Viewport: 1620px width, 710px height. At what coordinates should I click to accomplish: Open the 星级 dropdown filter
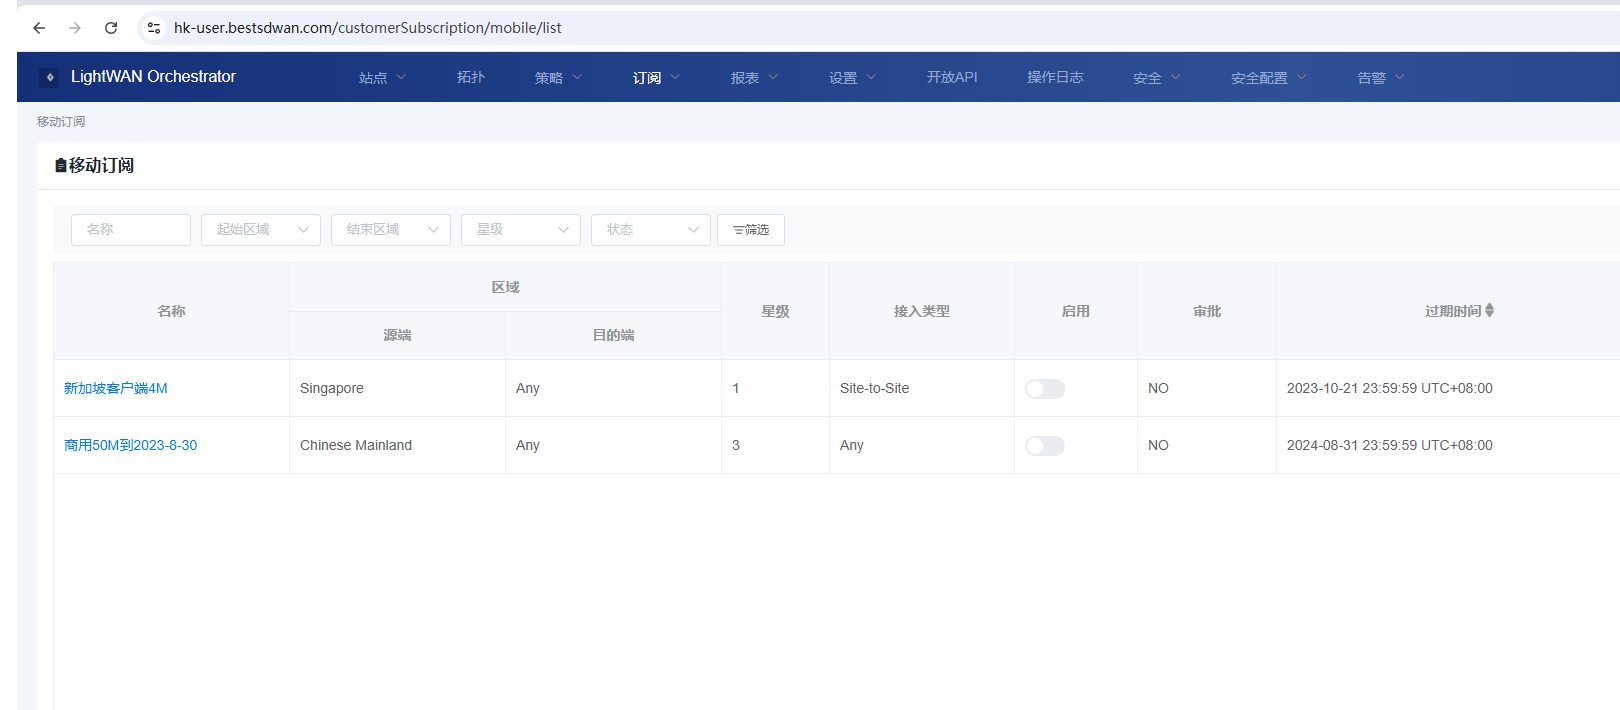pyautogui.click(x=520, y=230)
